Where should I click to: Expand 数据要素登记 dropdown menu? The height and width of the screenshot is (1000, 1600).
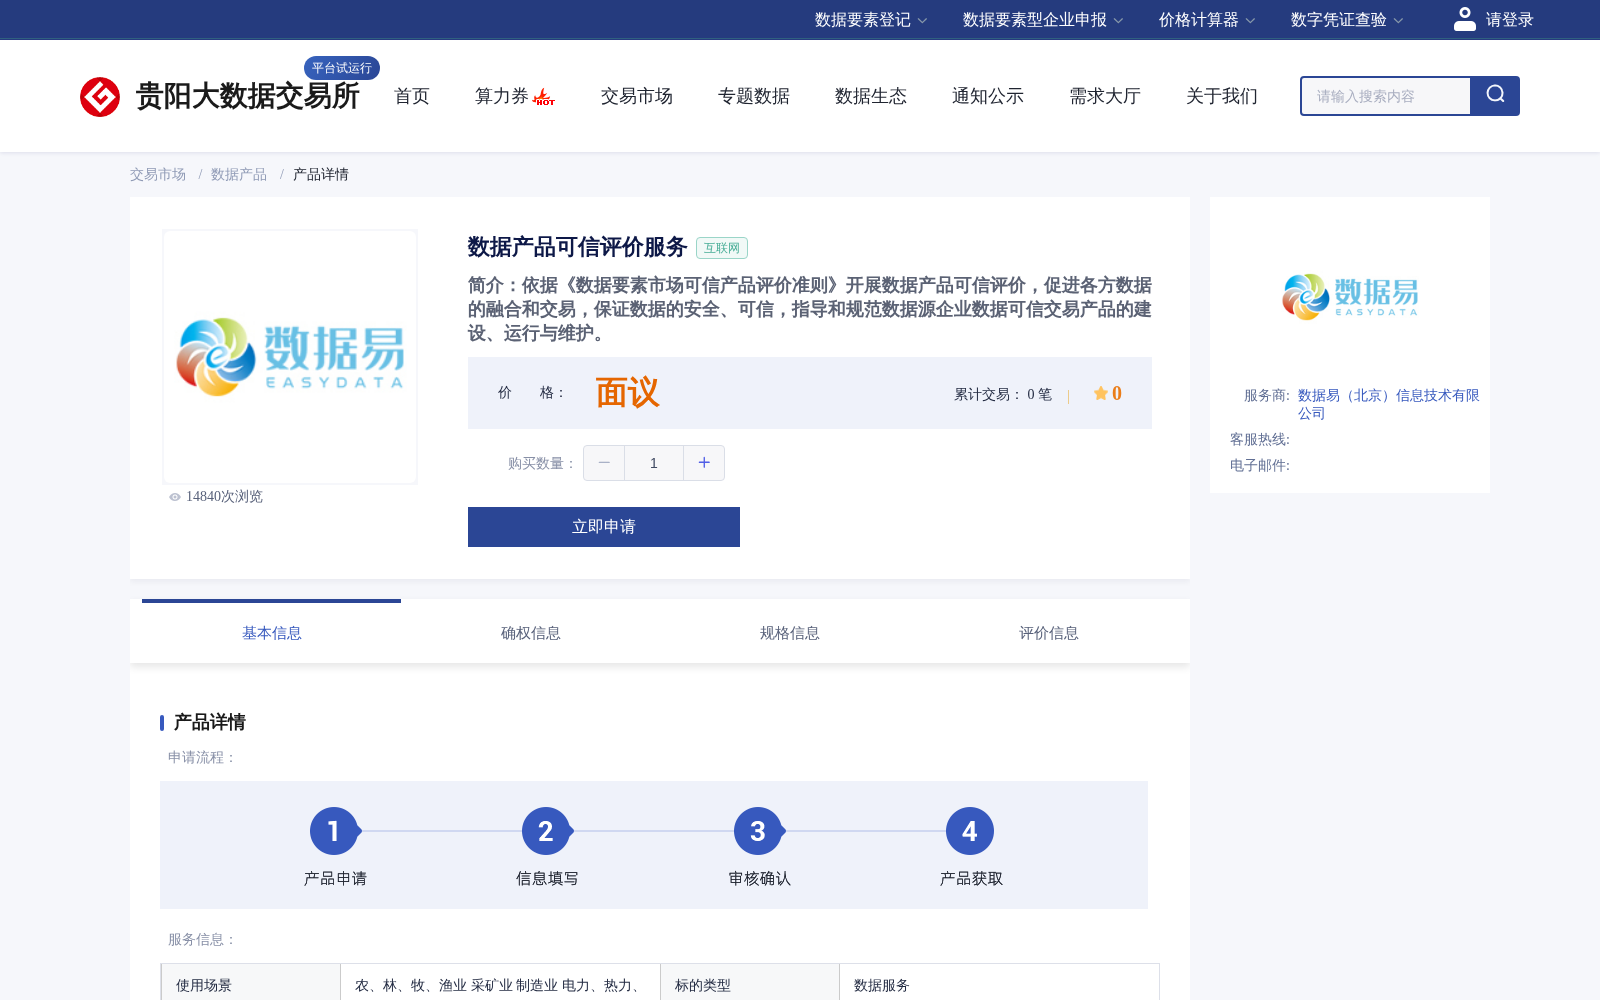pos(871,20)
